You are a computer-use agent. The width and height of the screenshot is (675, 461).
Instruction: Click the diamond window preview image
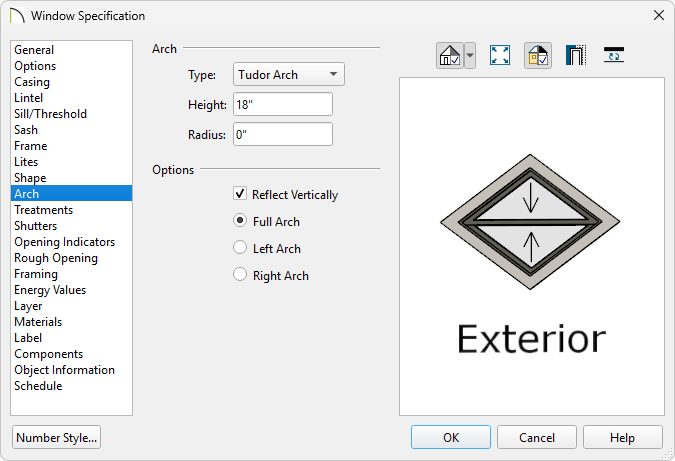(x=530, y=222)
